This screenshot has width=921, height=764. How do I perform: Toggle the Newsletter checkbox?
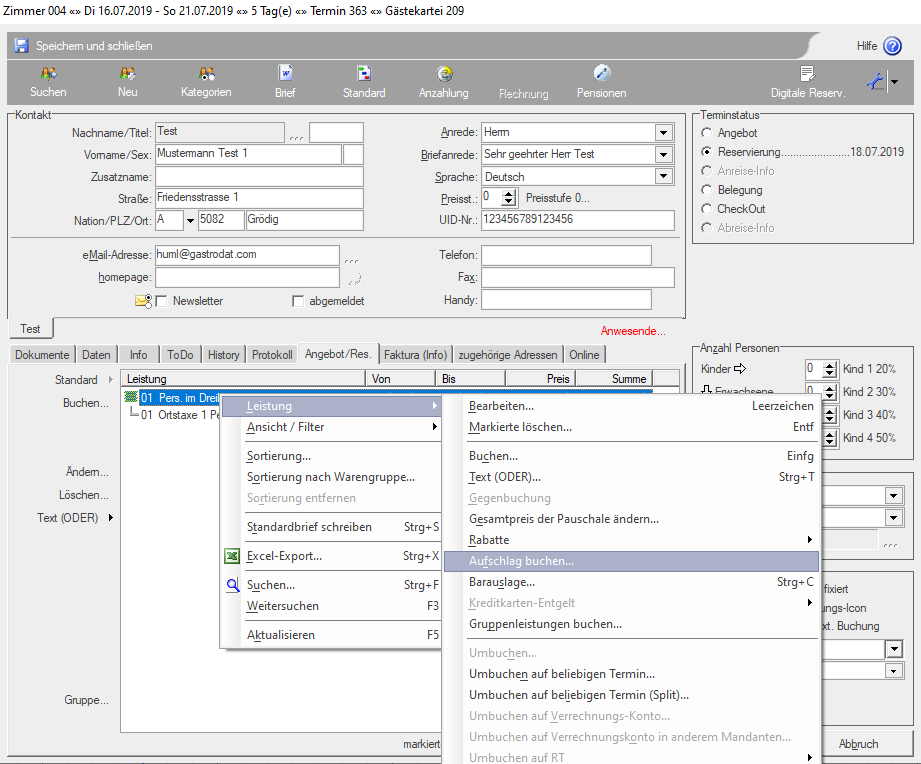coord(162,301)
